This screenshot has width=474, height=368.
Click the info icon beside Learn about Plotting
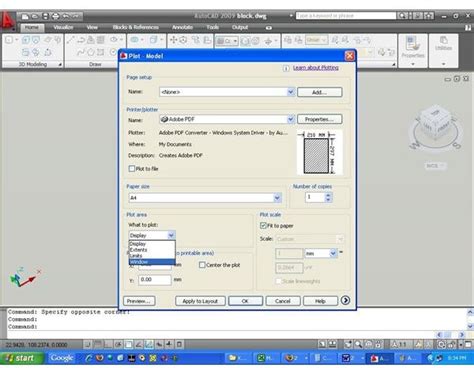point(286,68)
